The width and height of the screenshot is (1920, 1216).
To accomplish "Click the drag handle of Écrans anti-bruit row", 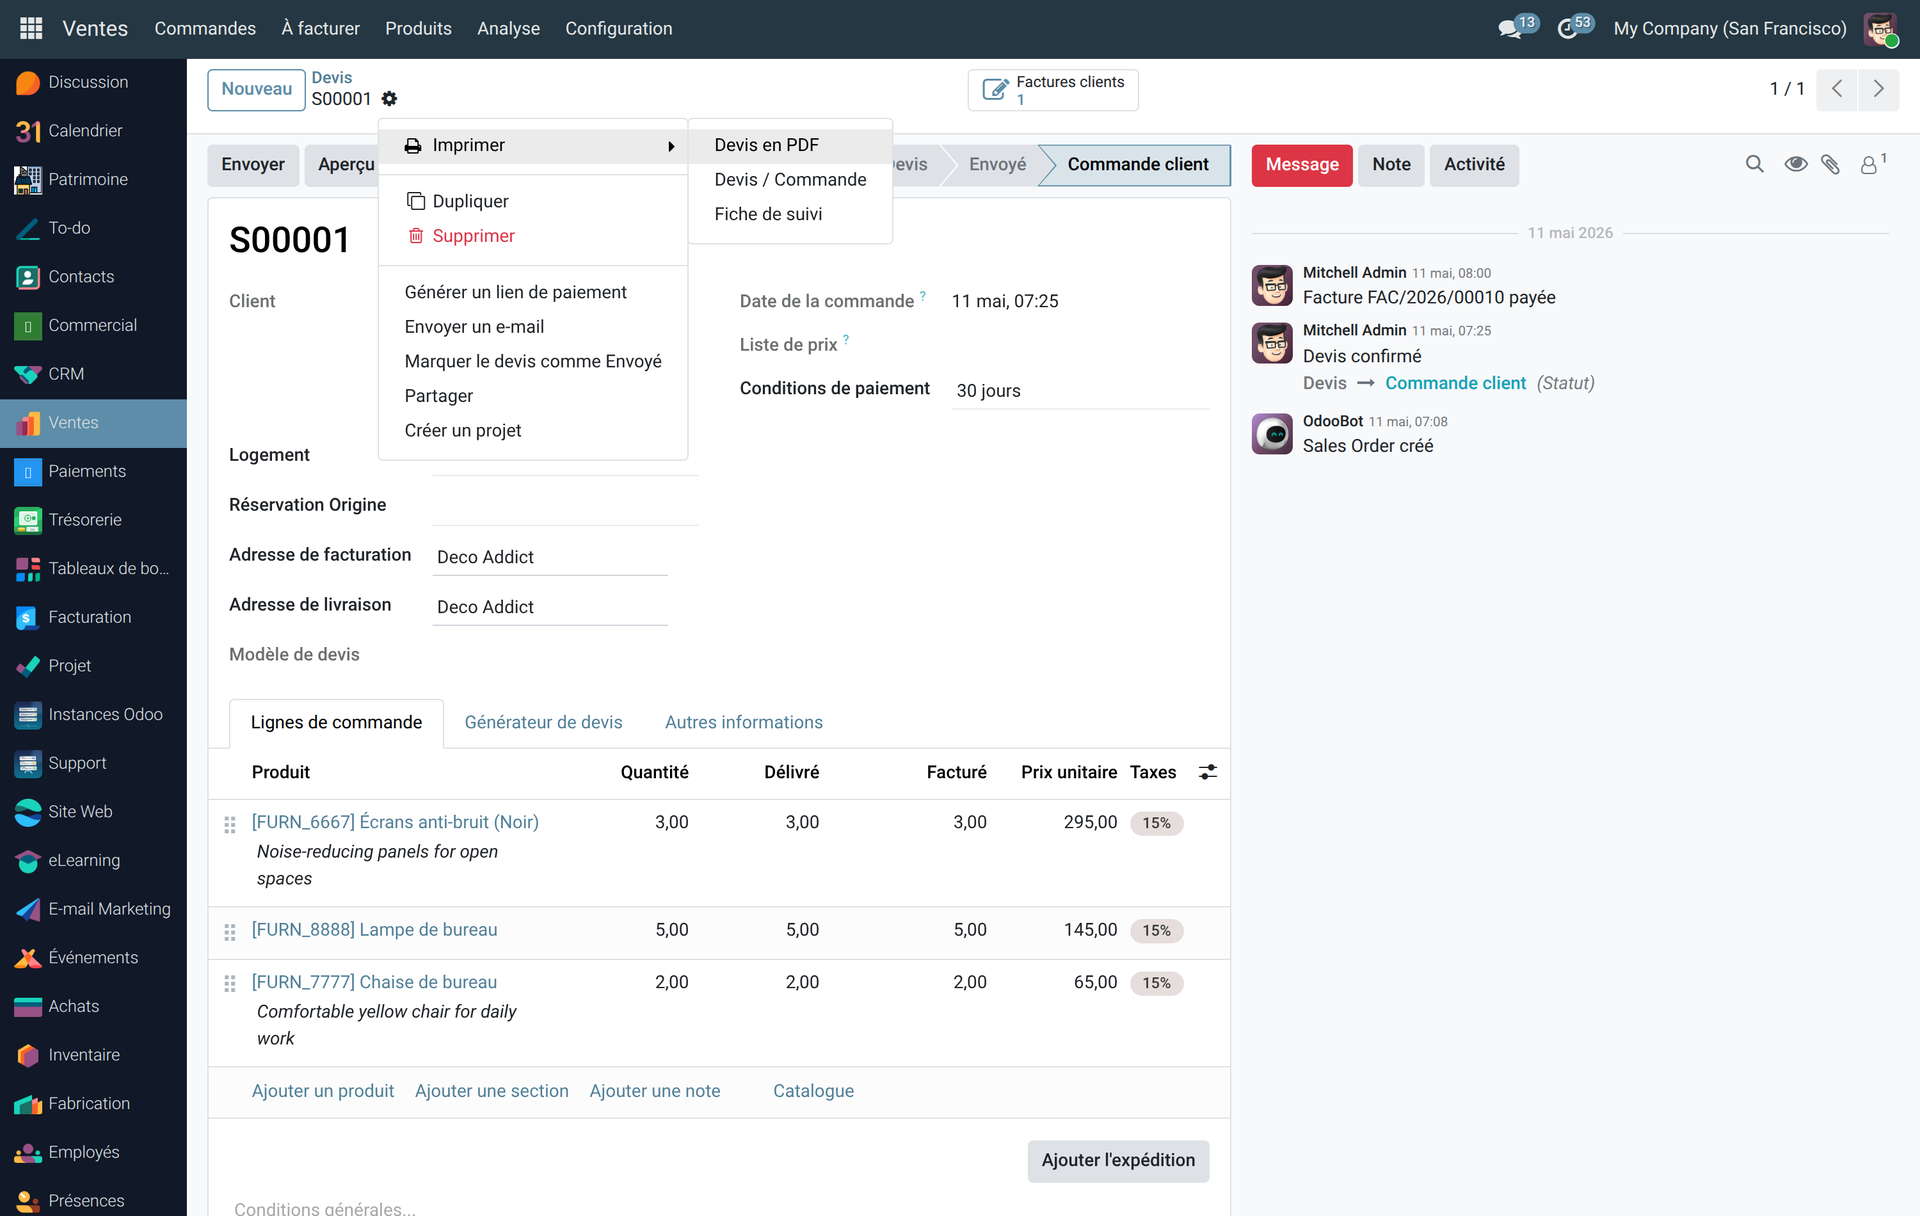I will click(x=230, y=824).
